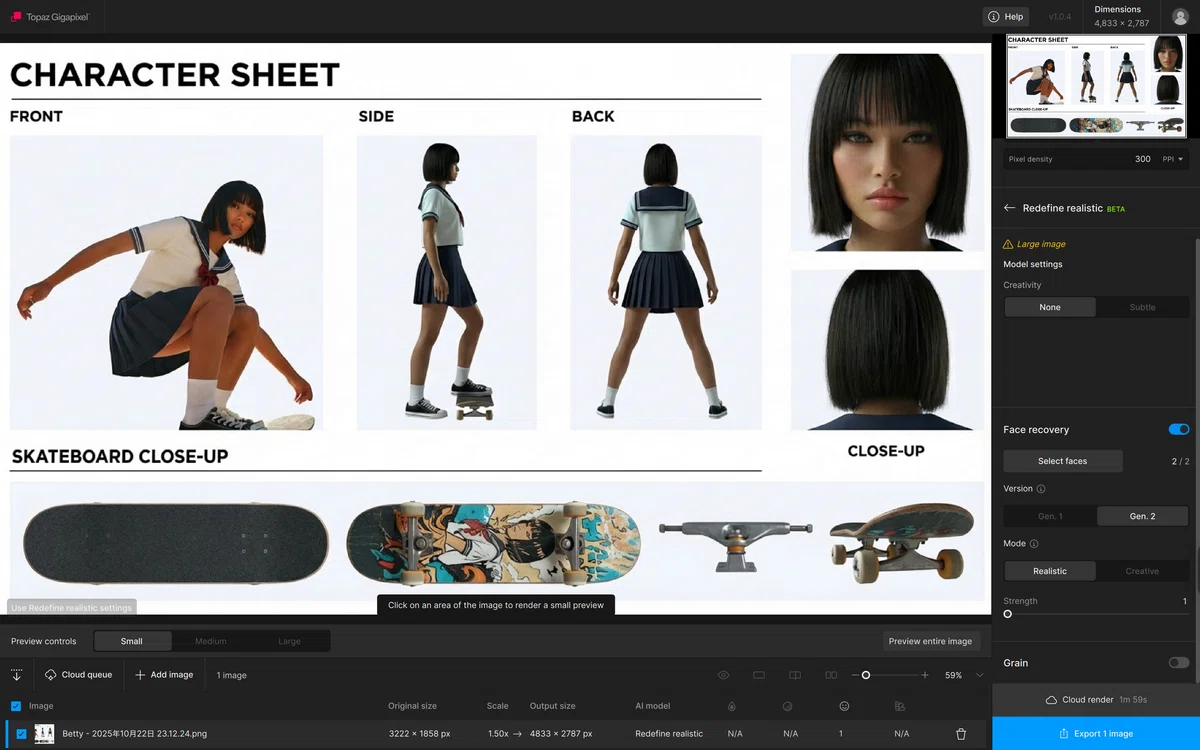
Task: Toggle the eye preview visibility icon
Action: click(x=723, y=675)
